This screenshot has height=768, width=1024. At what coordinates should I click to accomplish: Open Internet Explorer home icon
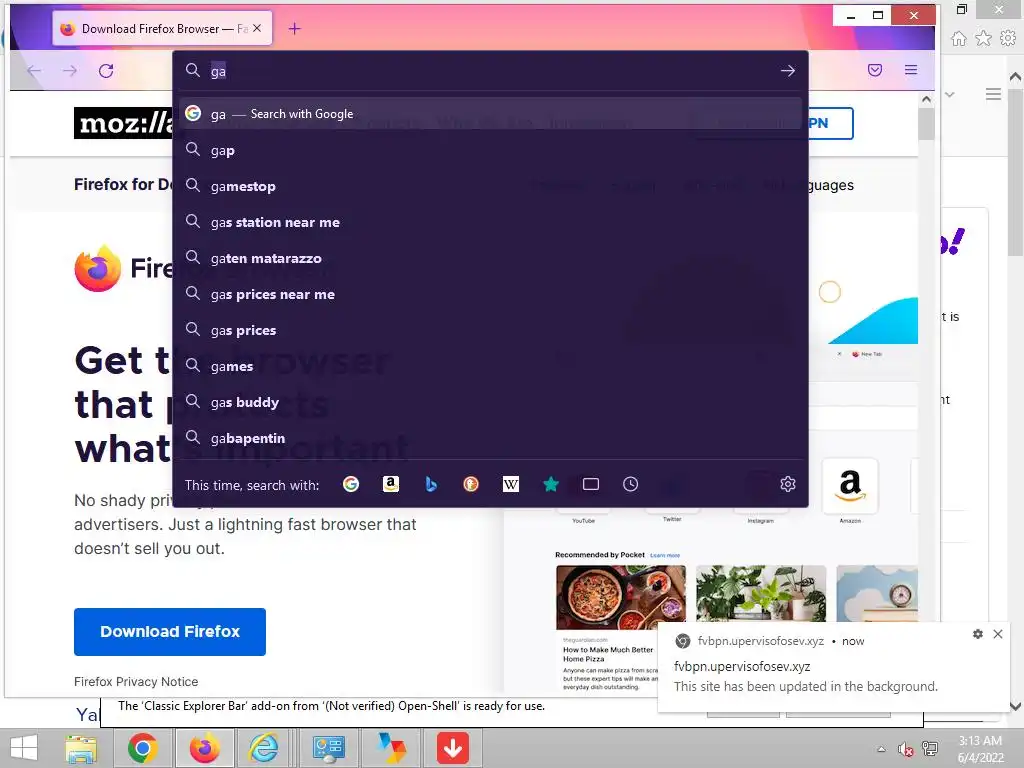[958, 39]
